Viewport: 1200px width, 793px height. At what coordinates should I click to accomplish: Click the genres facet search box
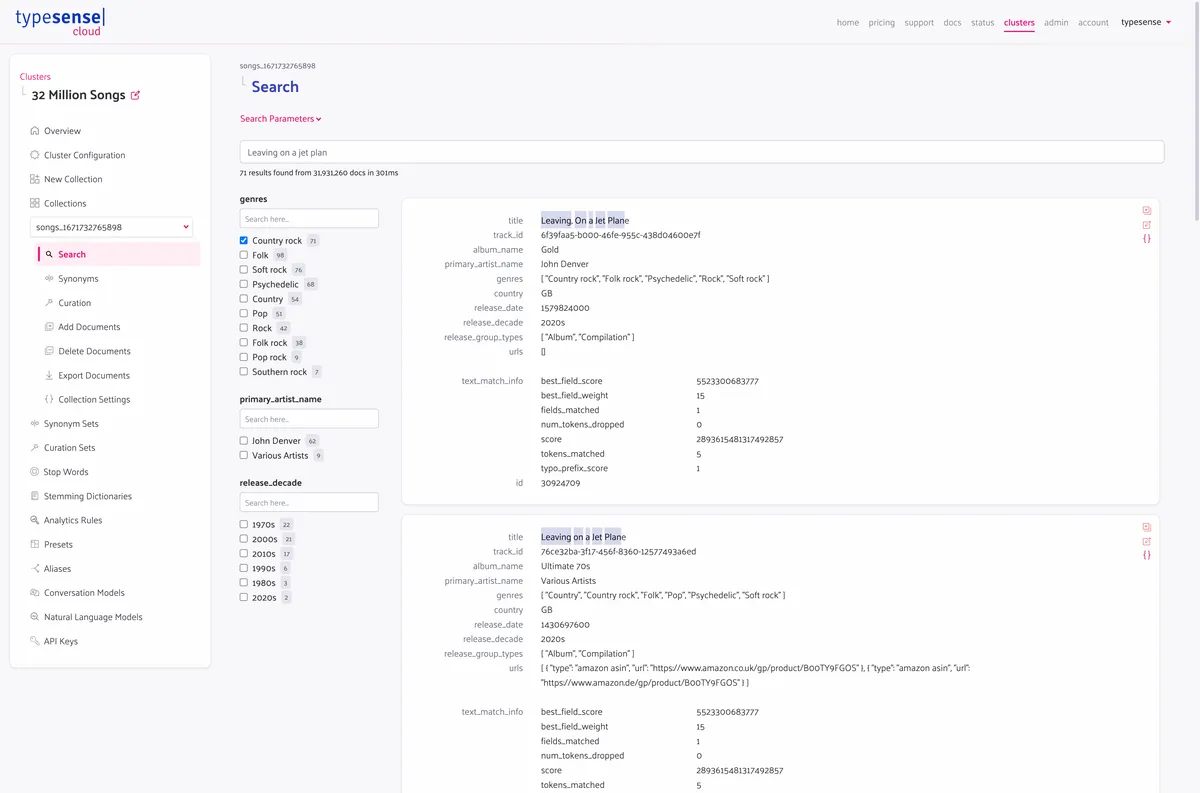coord(309,218)
